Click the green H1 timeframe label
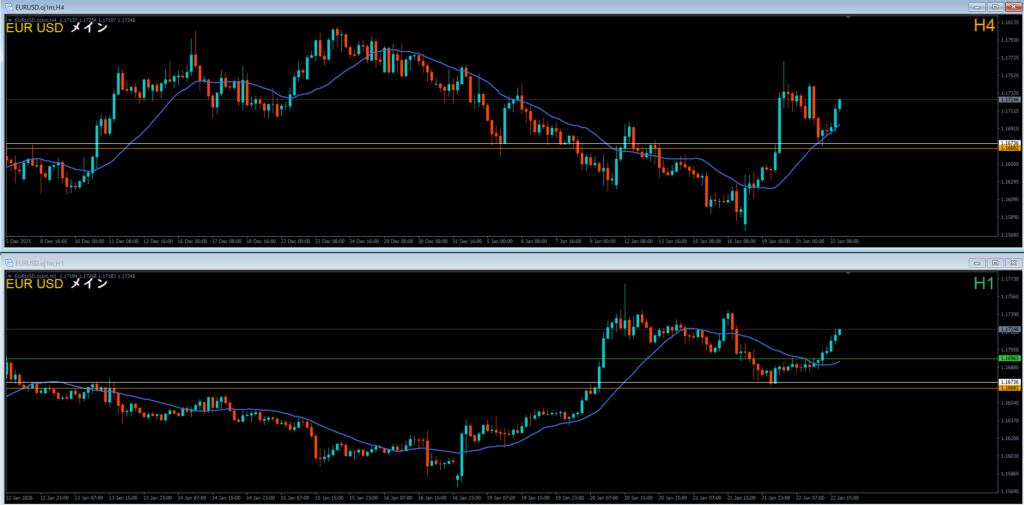The width and height of the screenshot is (1024, 505). 983,283
